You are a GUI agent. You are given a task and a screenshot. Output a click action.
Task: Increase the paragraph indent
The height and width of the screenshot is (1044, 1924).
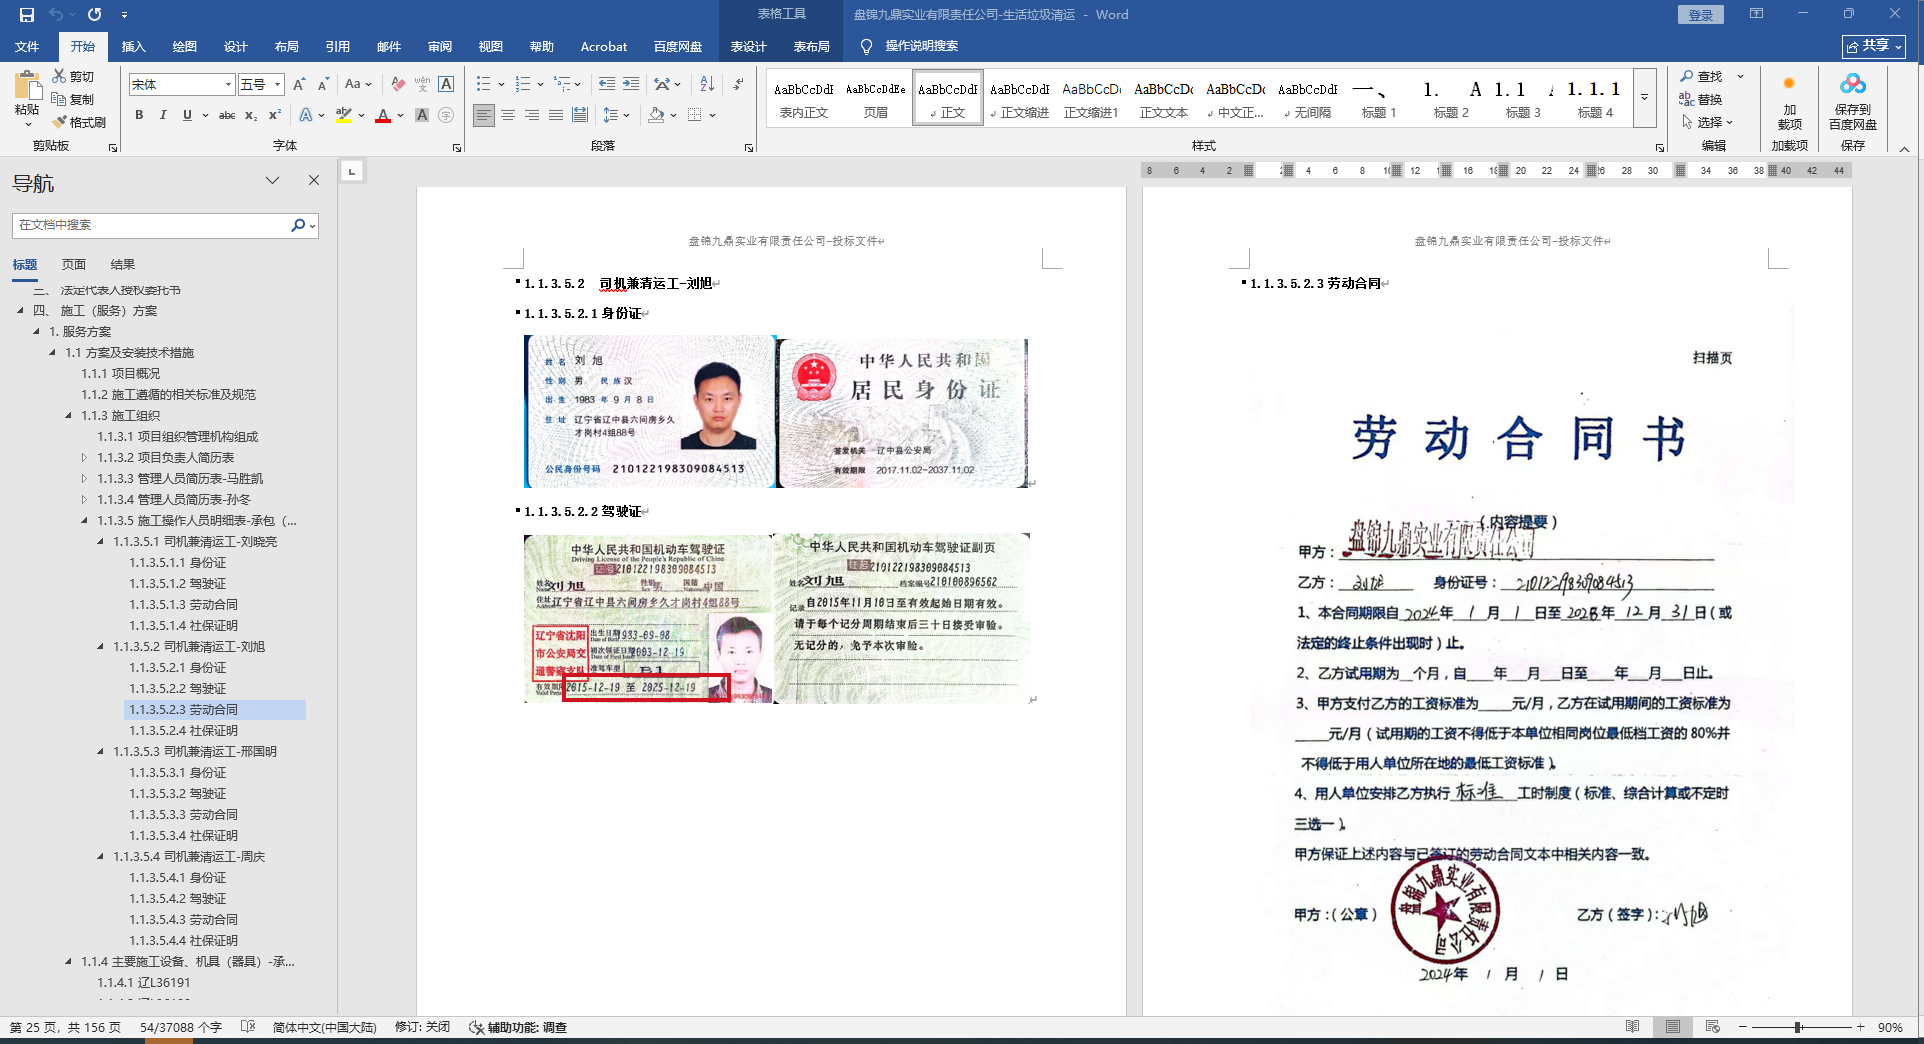(x=631, y=84)
